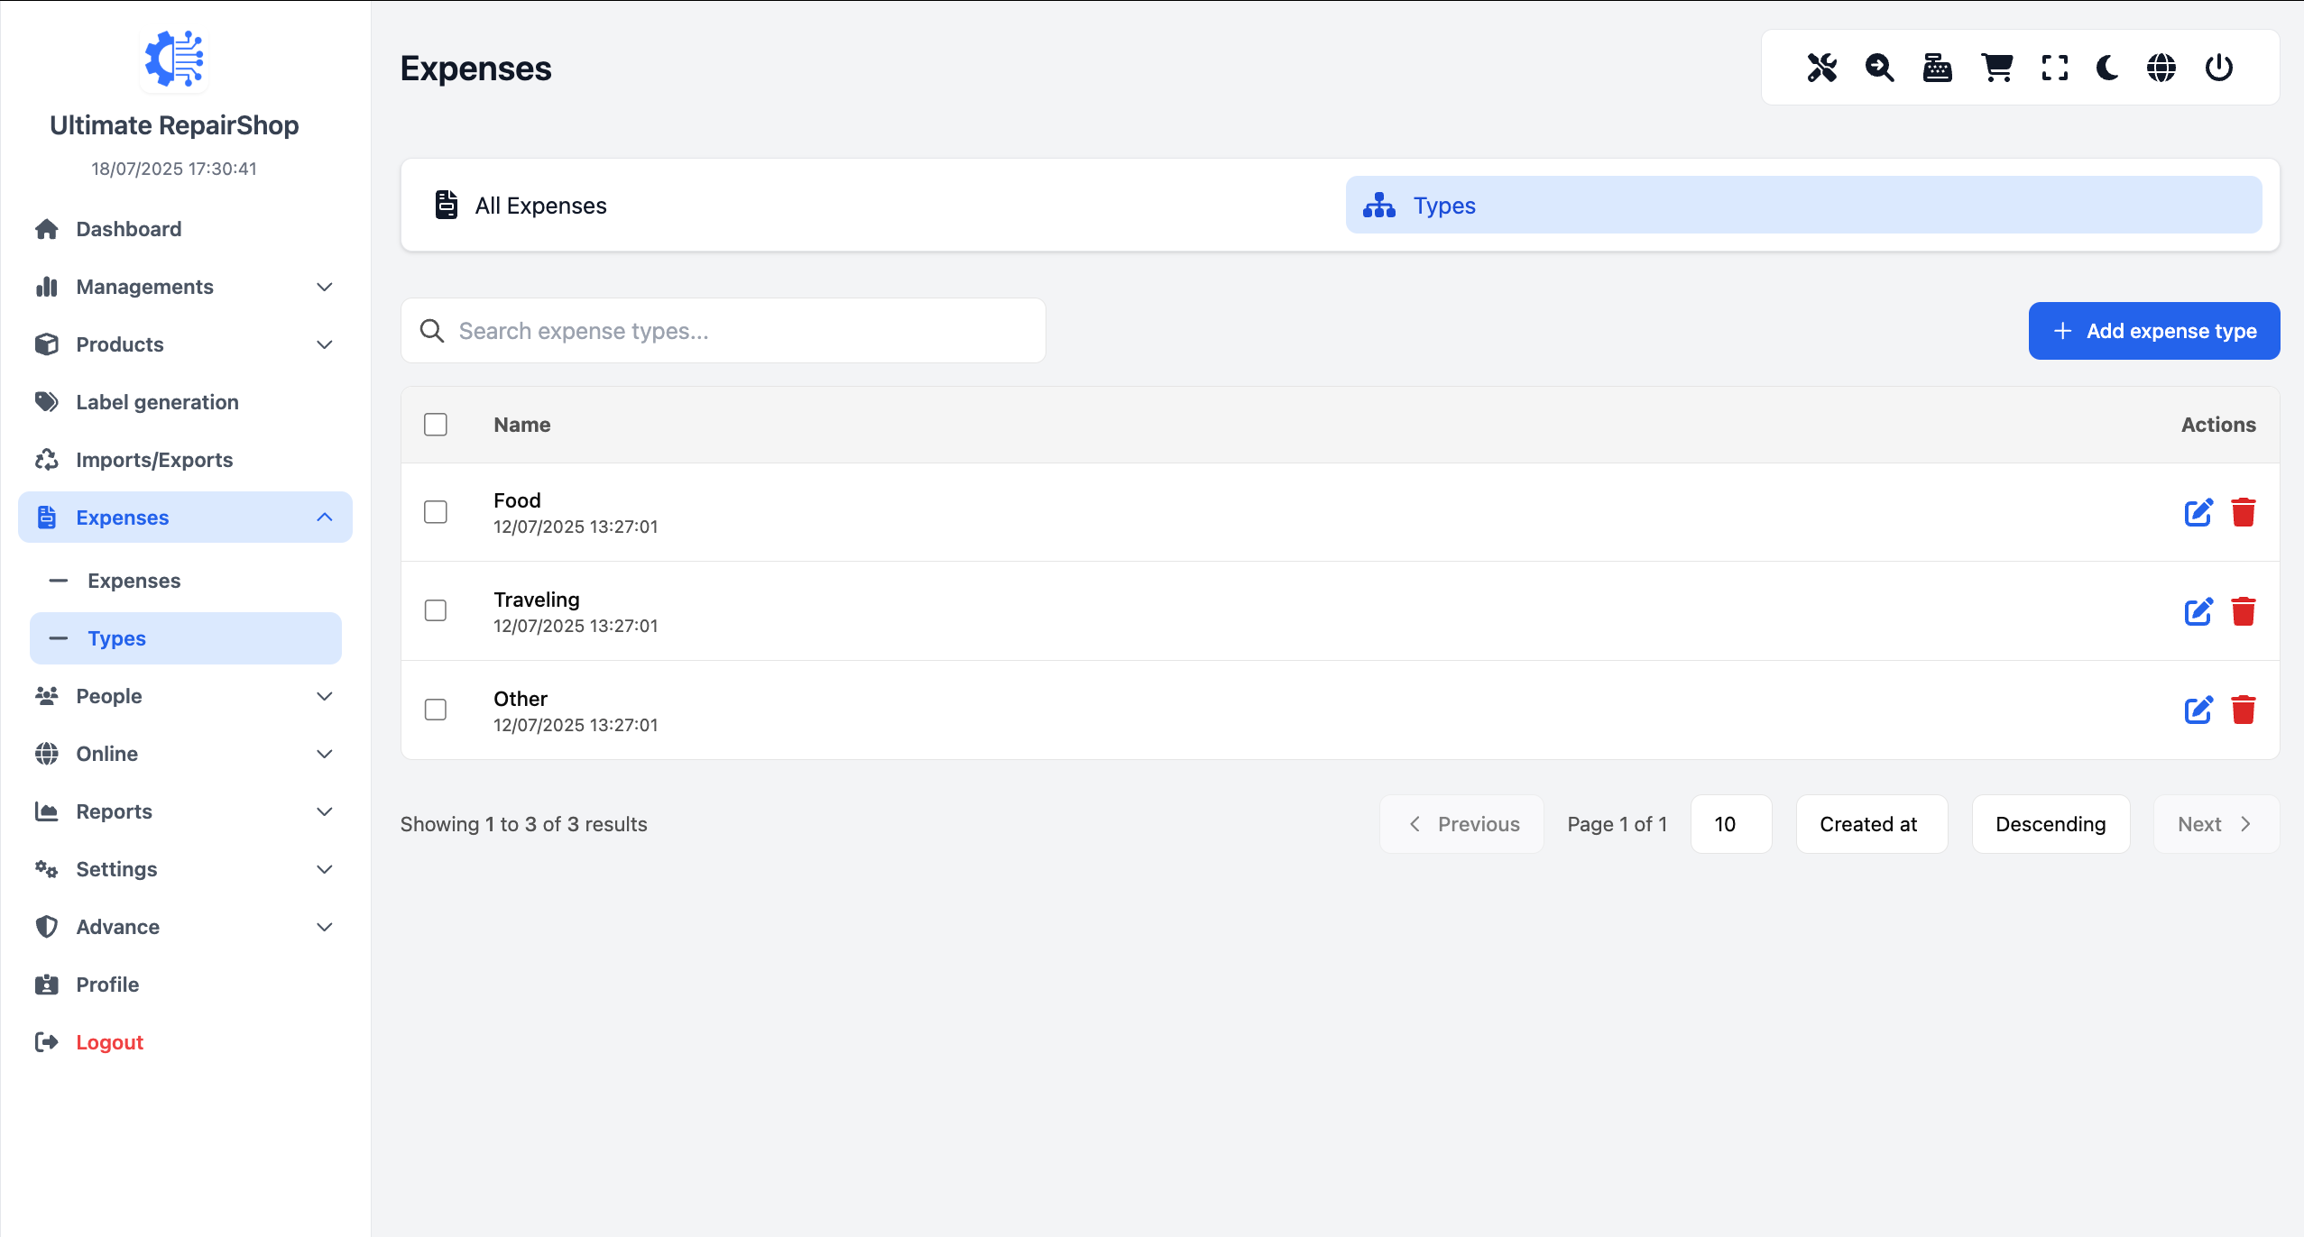2304x1237 pixels.
Task: Open the shopping cart icon
Action: pyautogui.click(x=1996, y=68)
